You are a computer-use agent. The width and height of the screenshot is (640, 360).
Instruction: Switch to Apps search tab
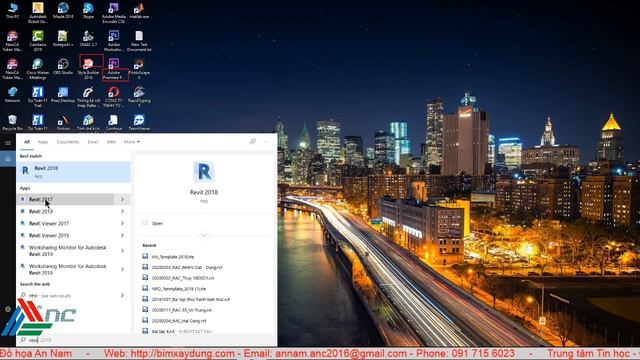click(43, 142)
